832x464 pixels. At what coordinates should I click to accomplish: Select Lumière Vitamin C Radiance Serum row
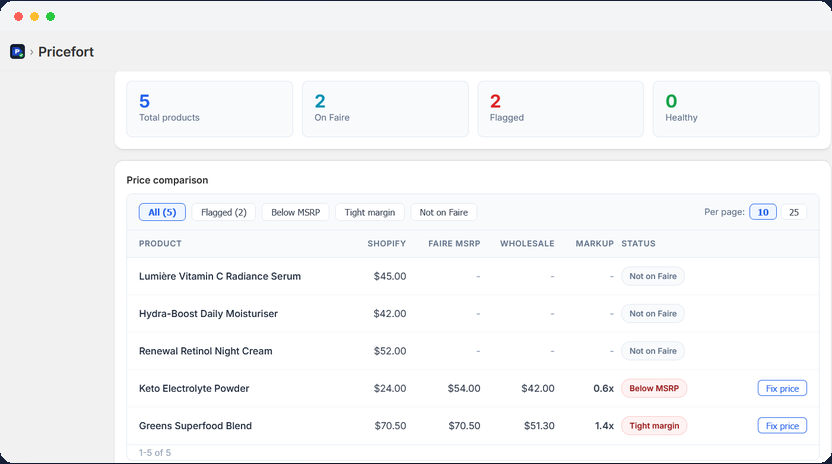click(x=473, y=277)
